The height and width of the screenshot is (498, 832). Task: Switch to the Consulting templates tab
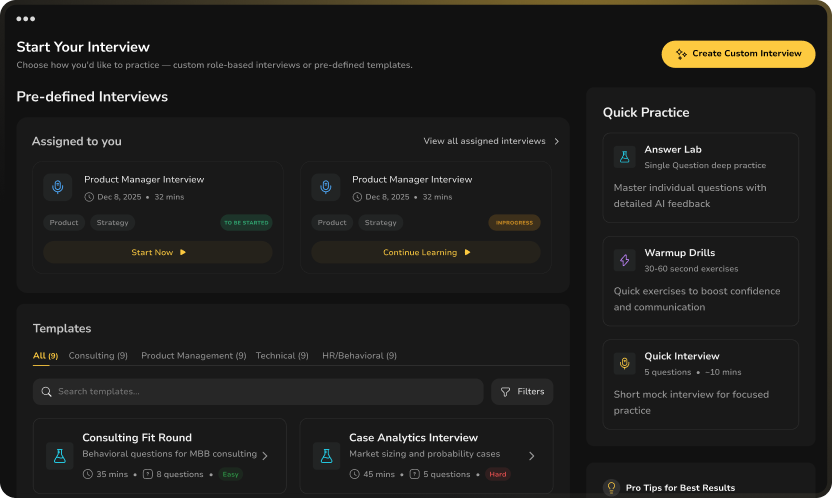point(97,355)
